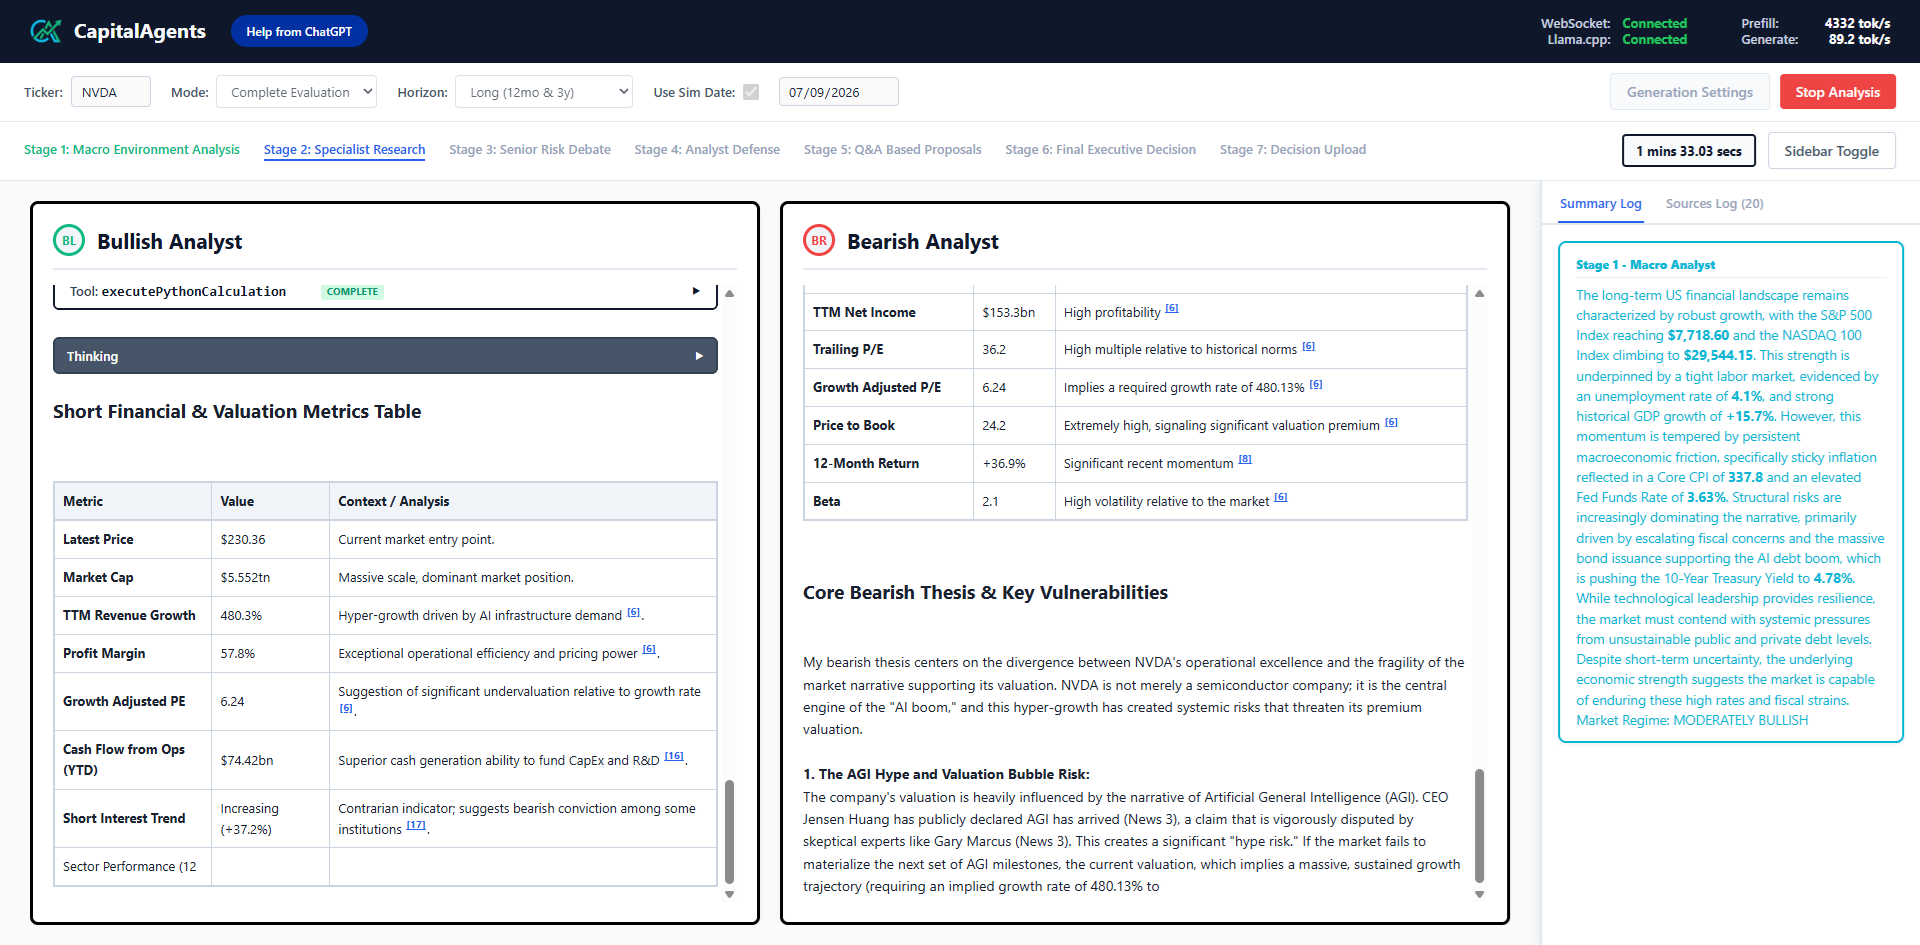Open citation [8] next to Significant recent momentum

1245,460
